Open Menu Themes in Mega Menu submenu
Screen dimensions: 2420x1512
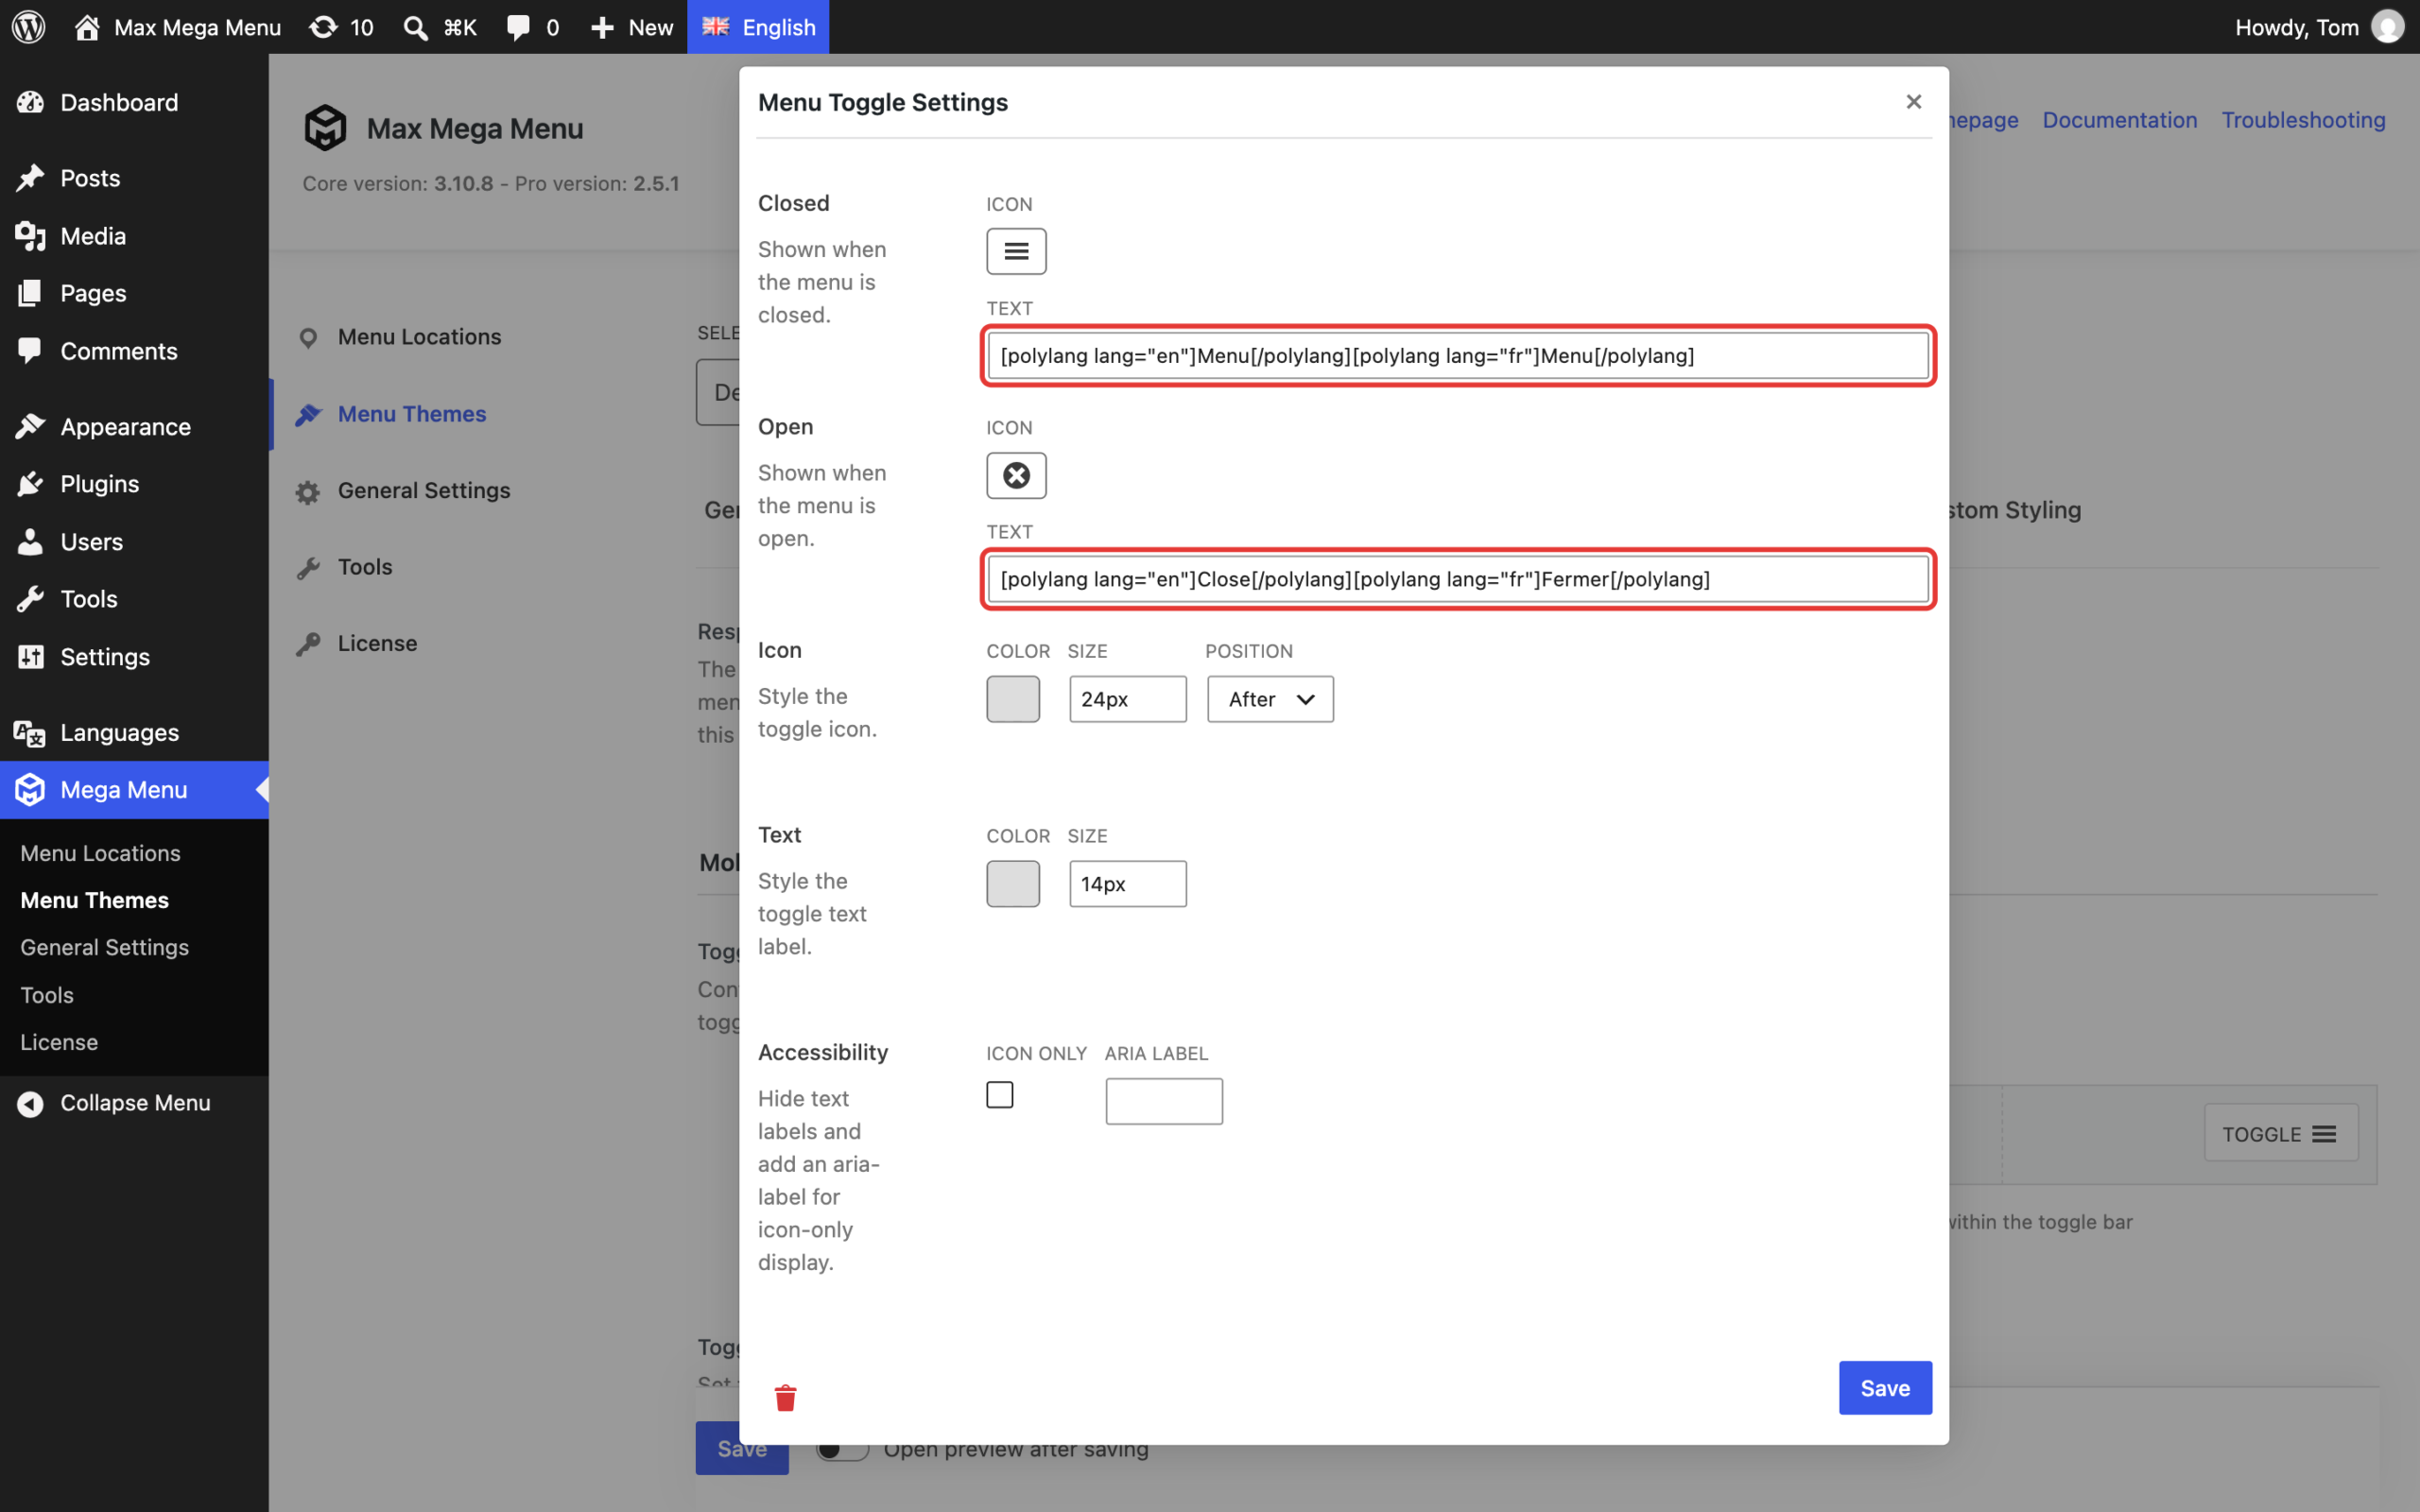point(94,900)
